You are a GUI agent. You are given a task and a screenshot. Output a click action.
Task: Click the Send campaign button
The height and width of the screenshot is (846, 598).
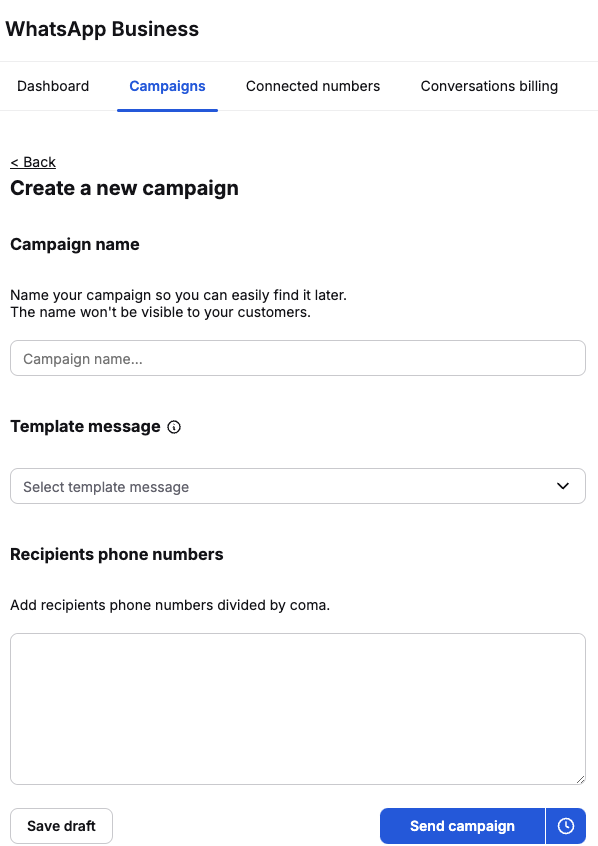[x=463, y=825]
